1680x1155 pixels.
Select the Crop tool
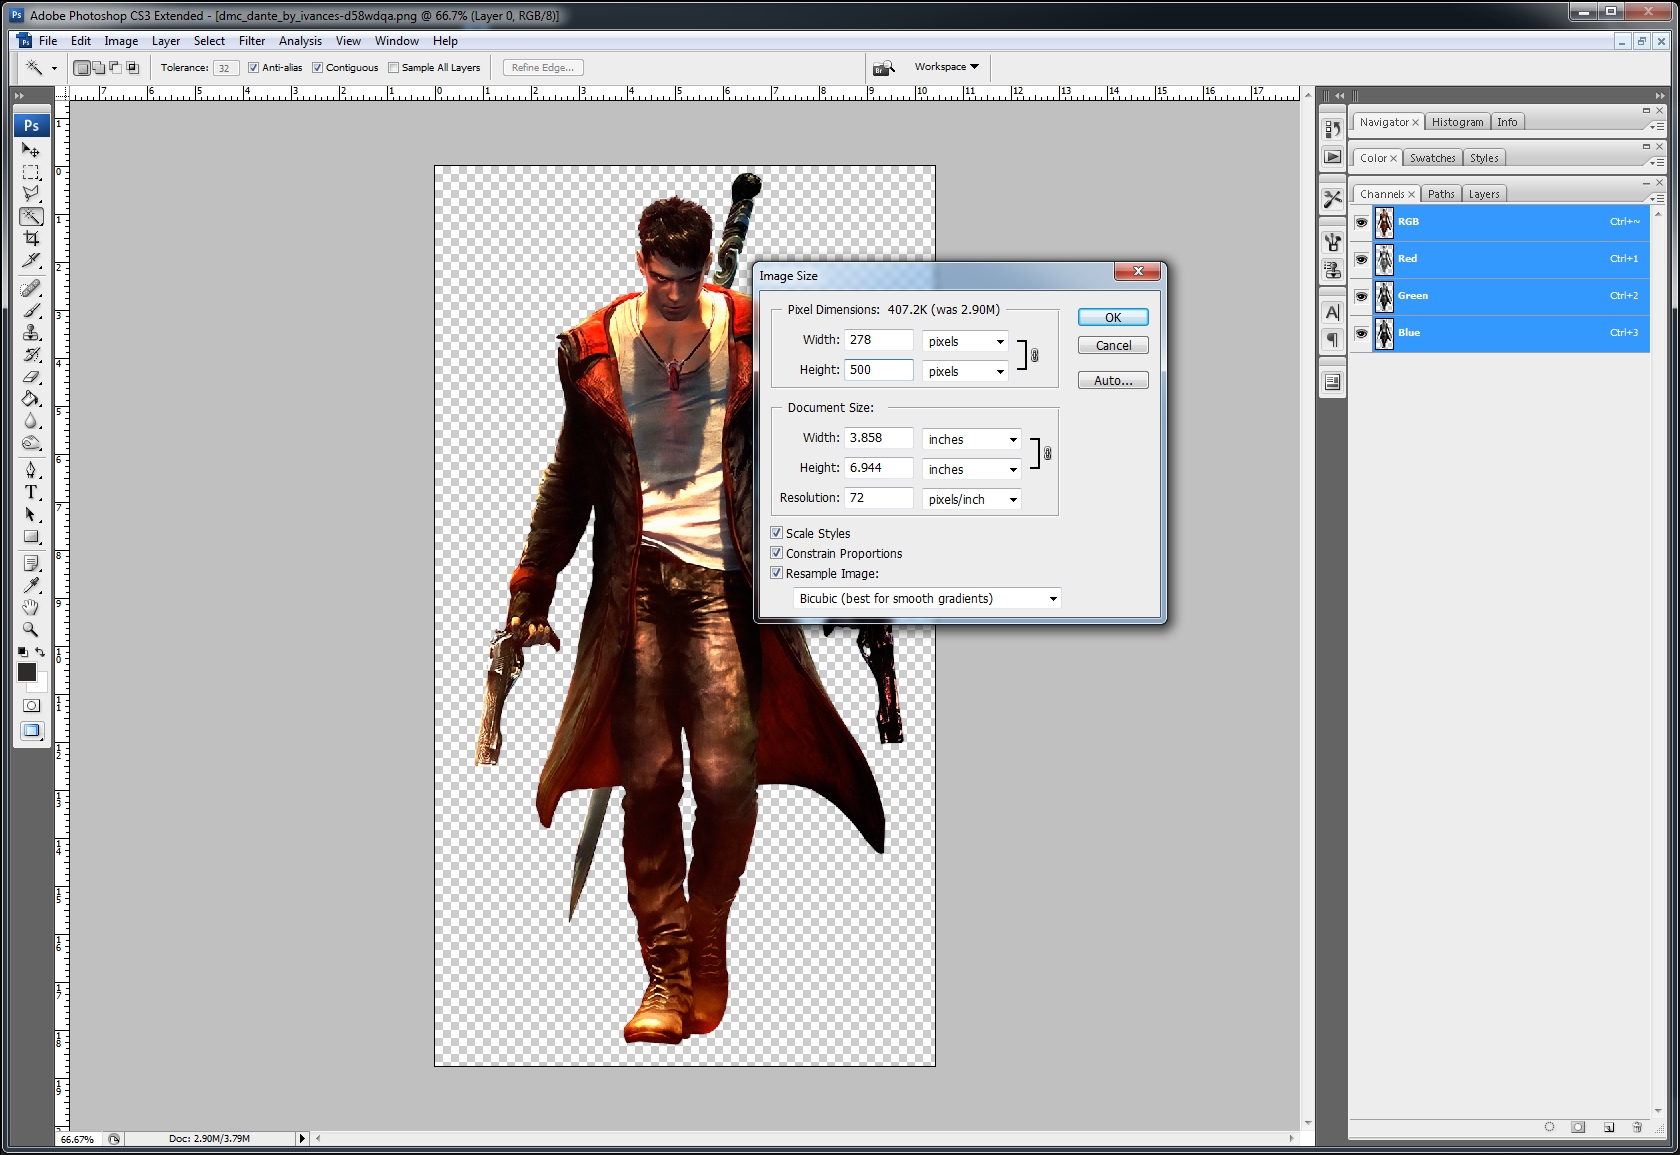pos(31,238)
